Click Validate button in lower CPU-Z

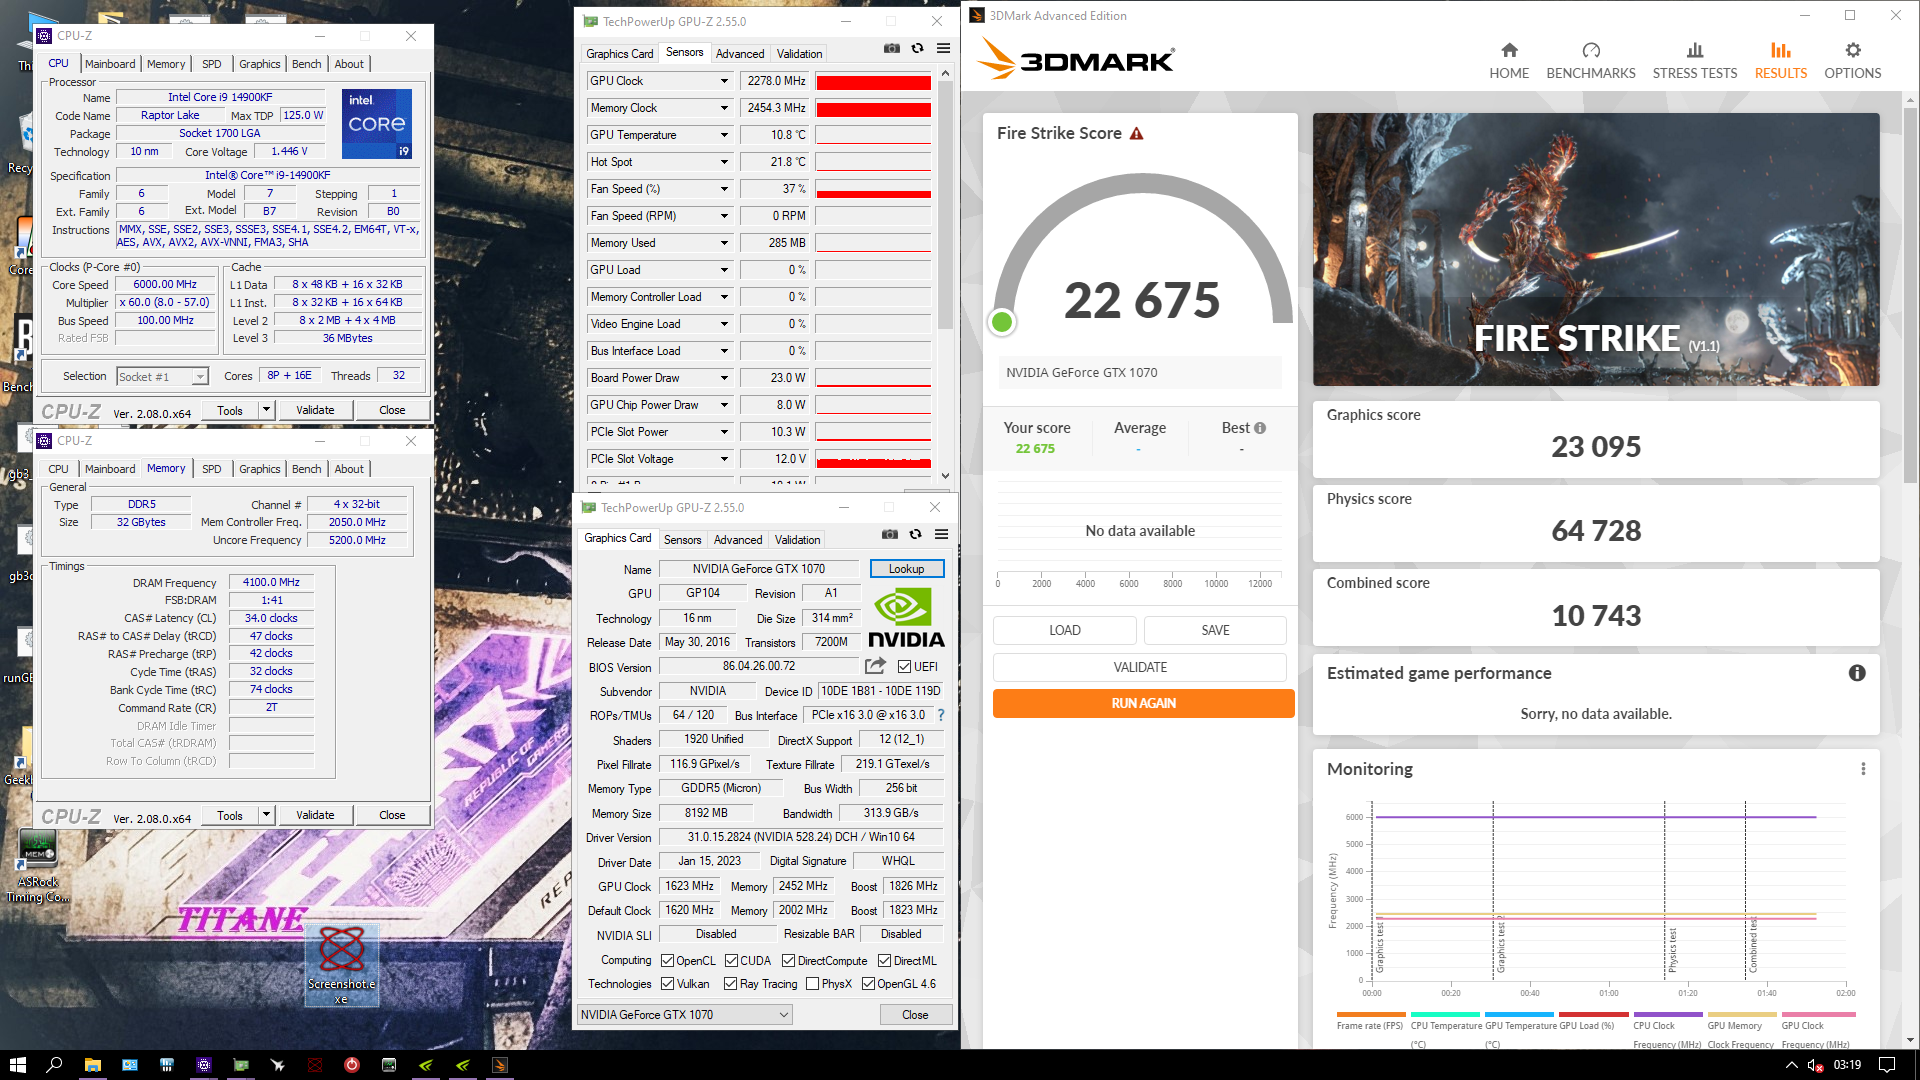click(x=315, y=815)
